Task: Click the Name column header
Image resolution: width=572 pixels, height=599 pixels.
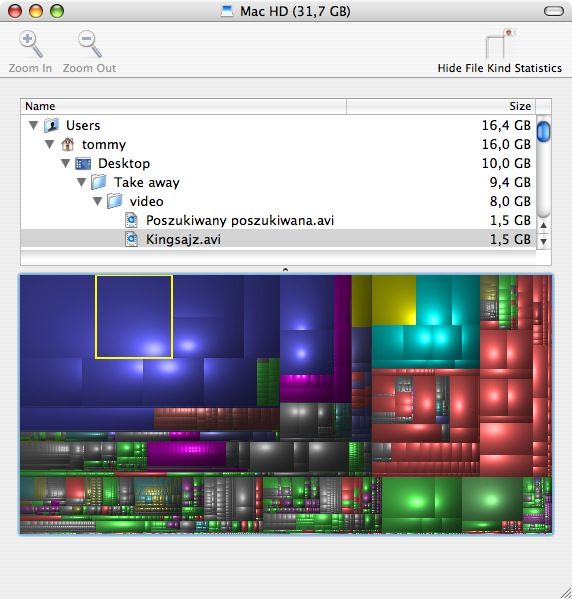Action: pyautogui.click(x=183, y=106)
